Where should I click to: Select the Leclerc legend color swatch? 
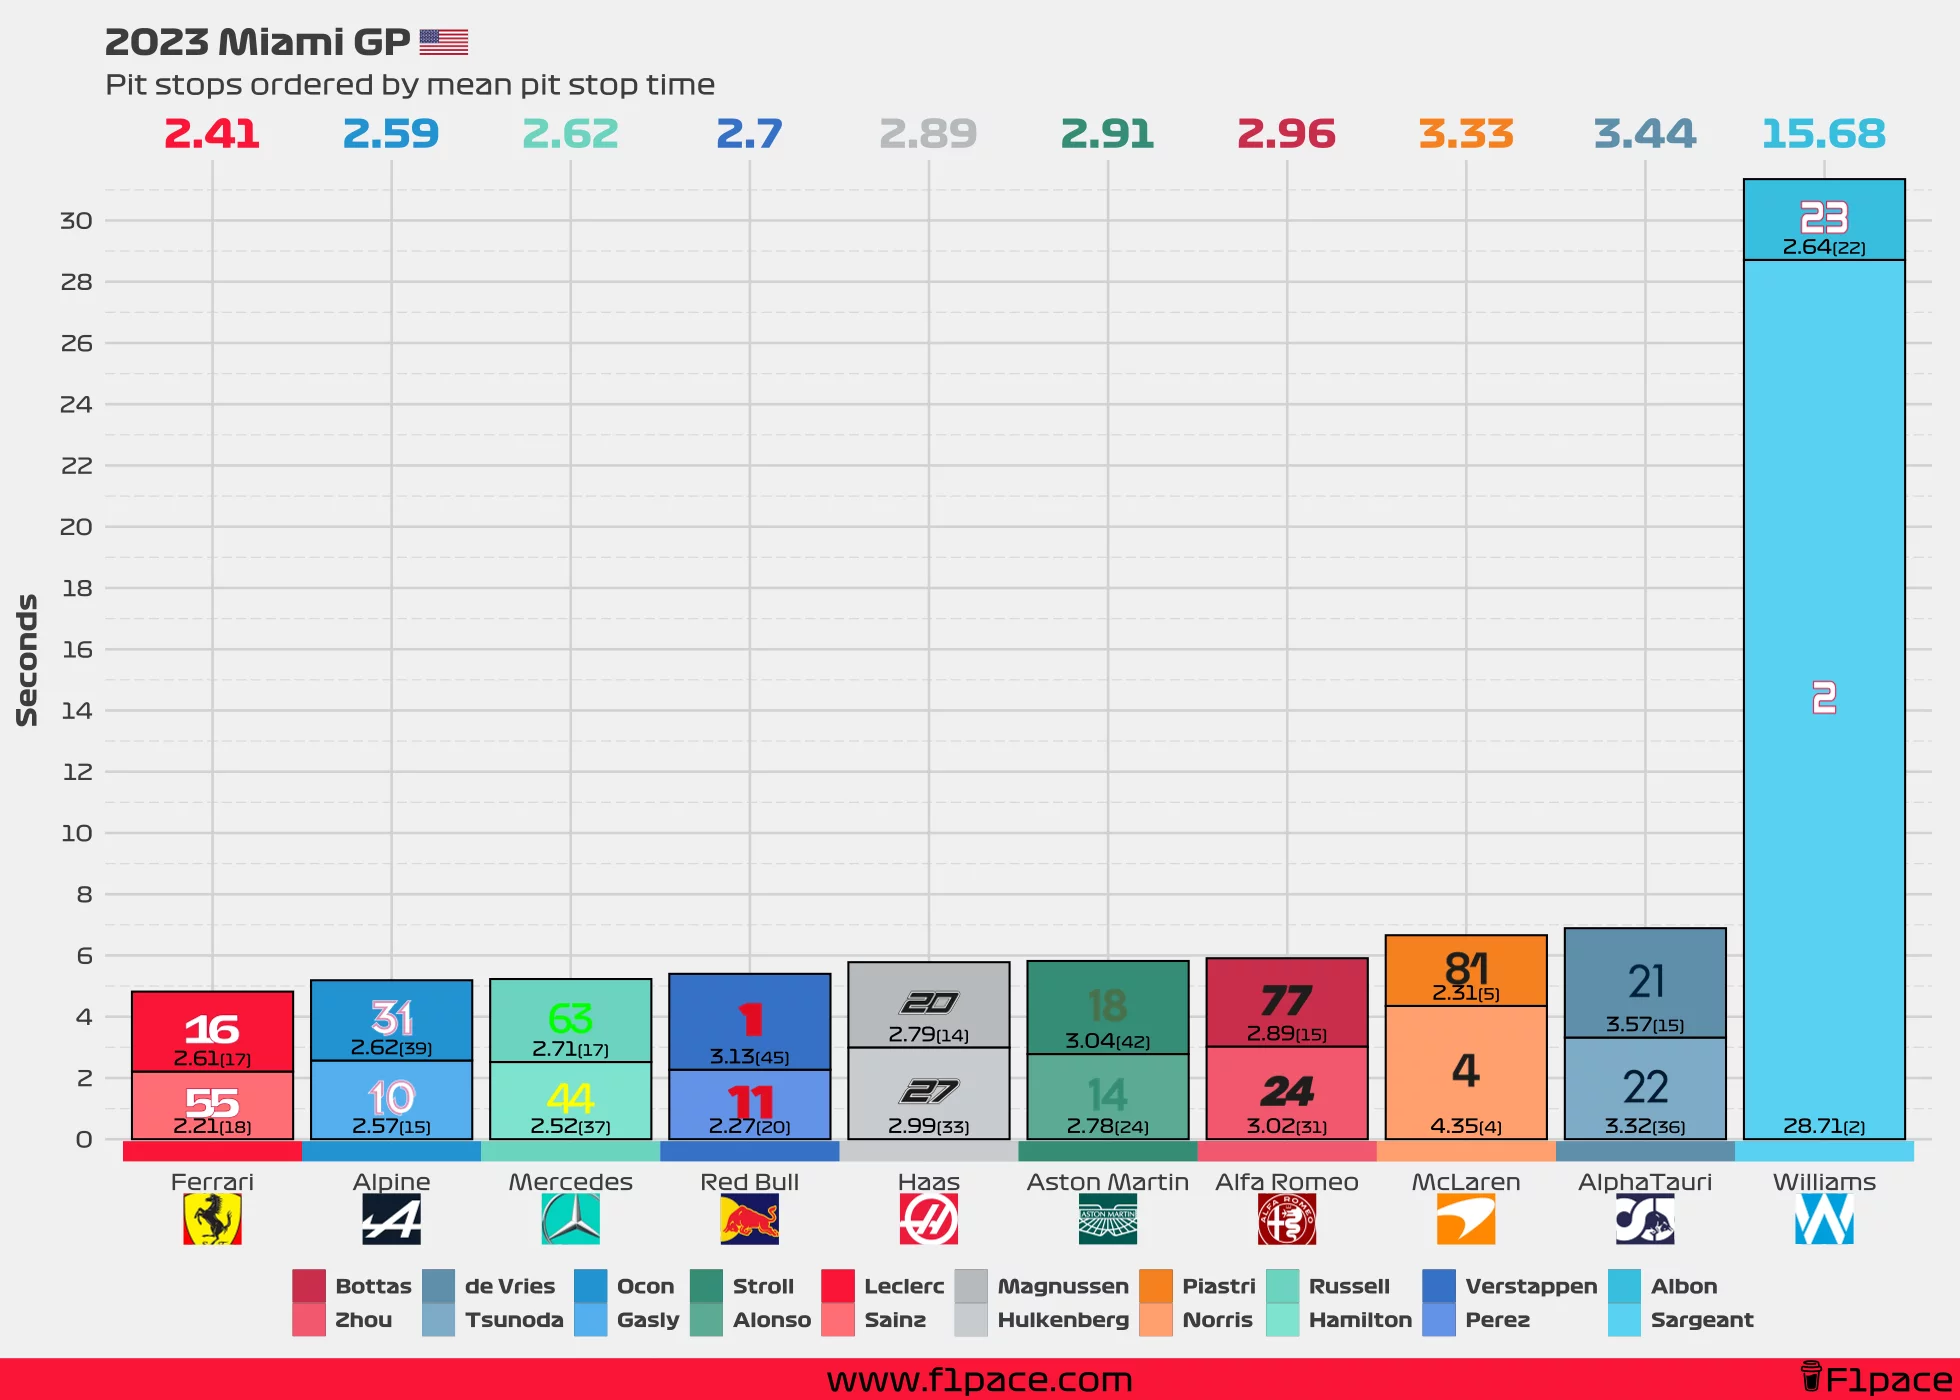(x=838, y=1286)
